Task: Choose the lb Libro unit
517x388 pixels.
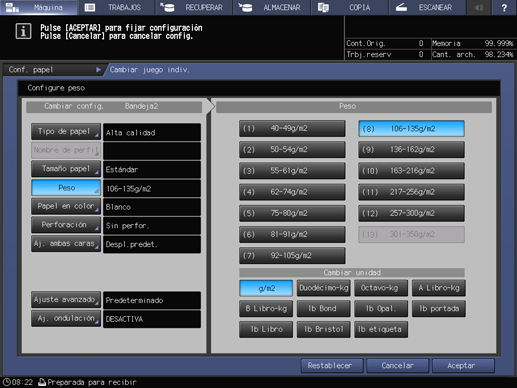Action: click(x=266, y=329)
